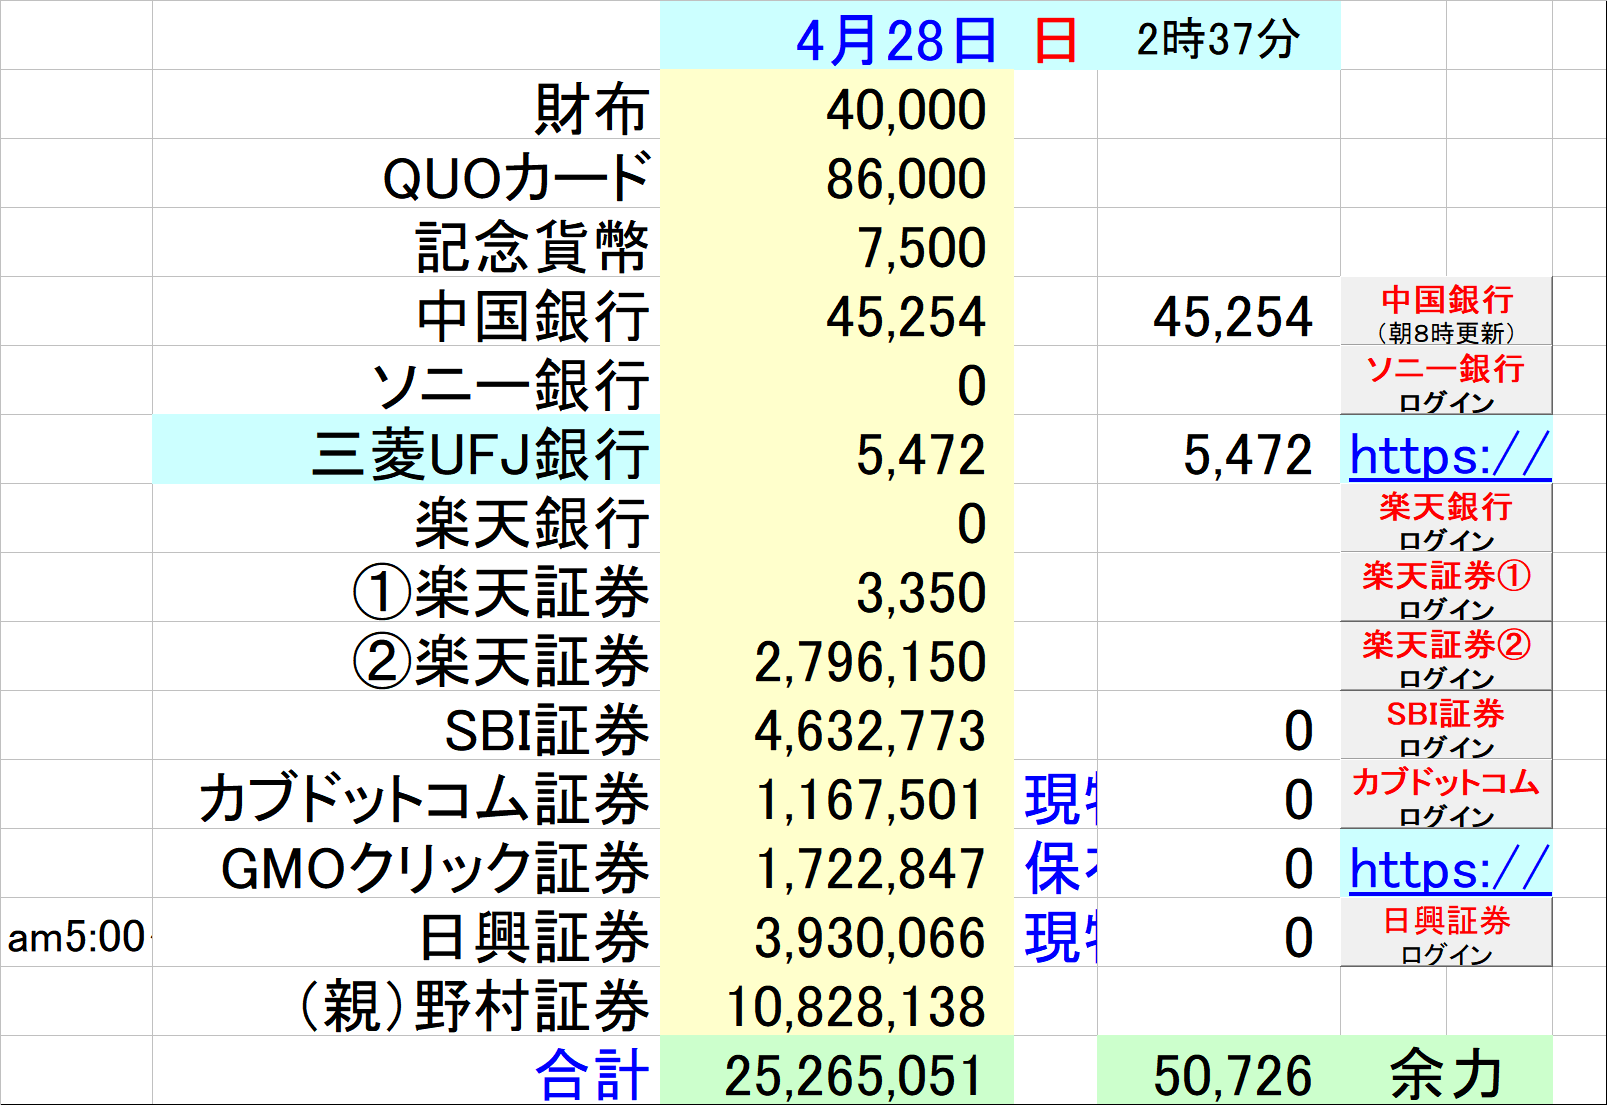Select the (親)野村証券 label cell
This screenshot has width=1607, height=1105.
[406, 1002]
